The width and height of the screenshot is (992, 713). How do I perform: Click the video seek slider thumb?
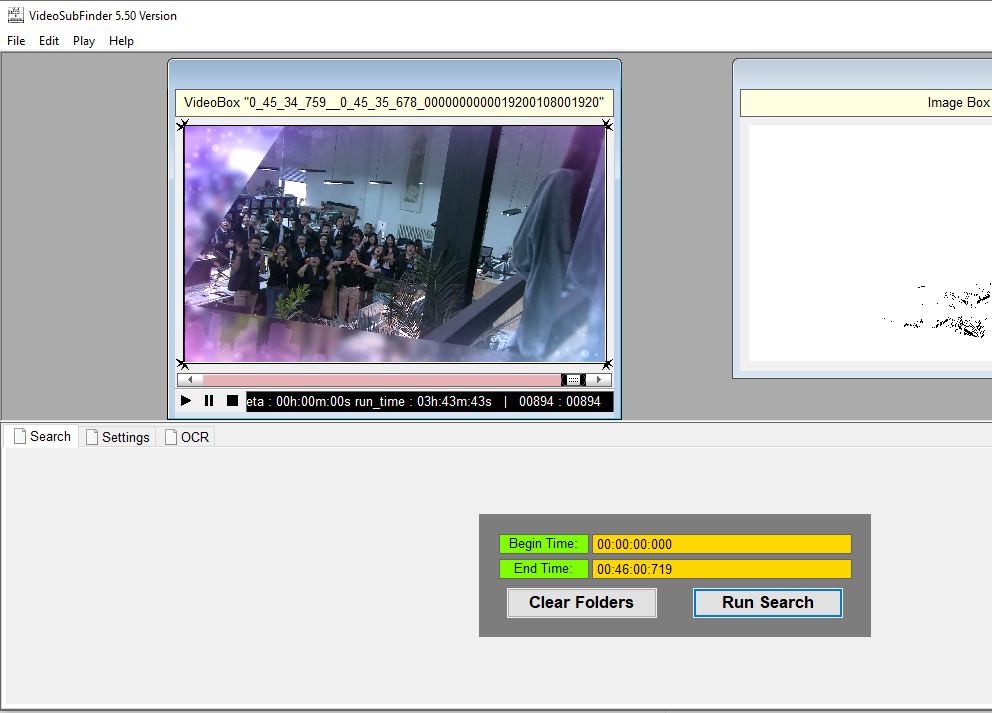pos(573,380)
